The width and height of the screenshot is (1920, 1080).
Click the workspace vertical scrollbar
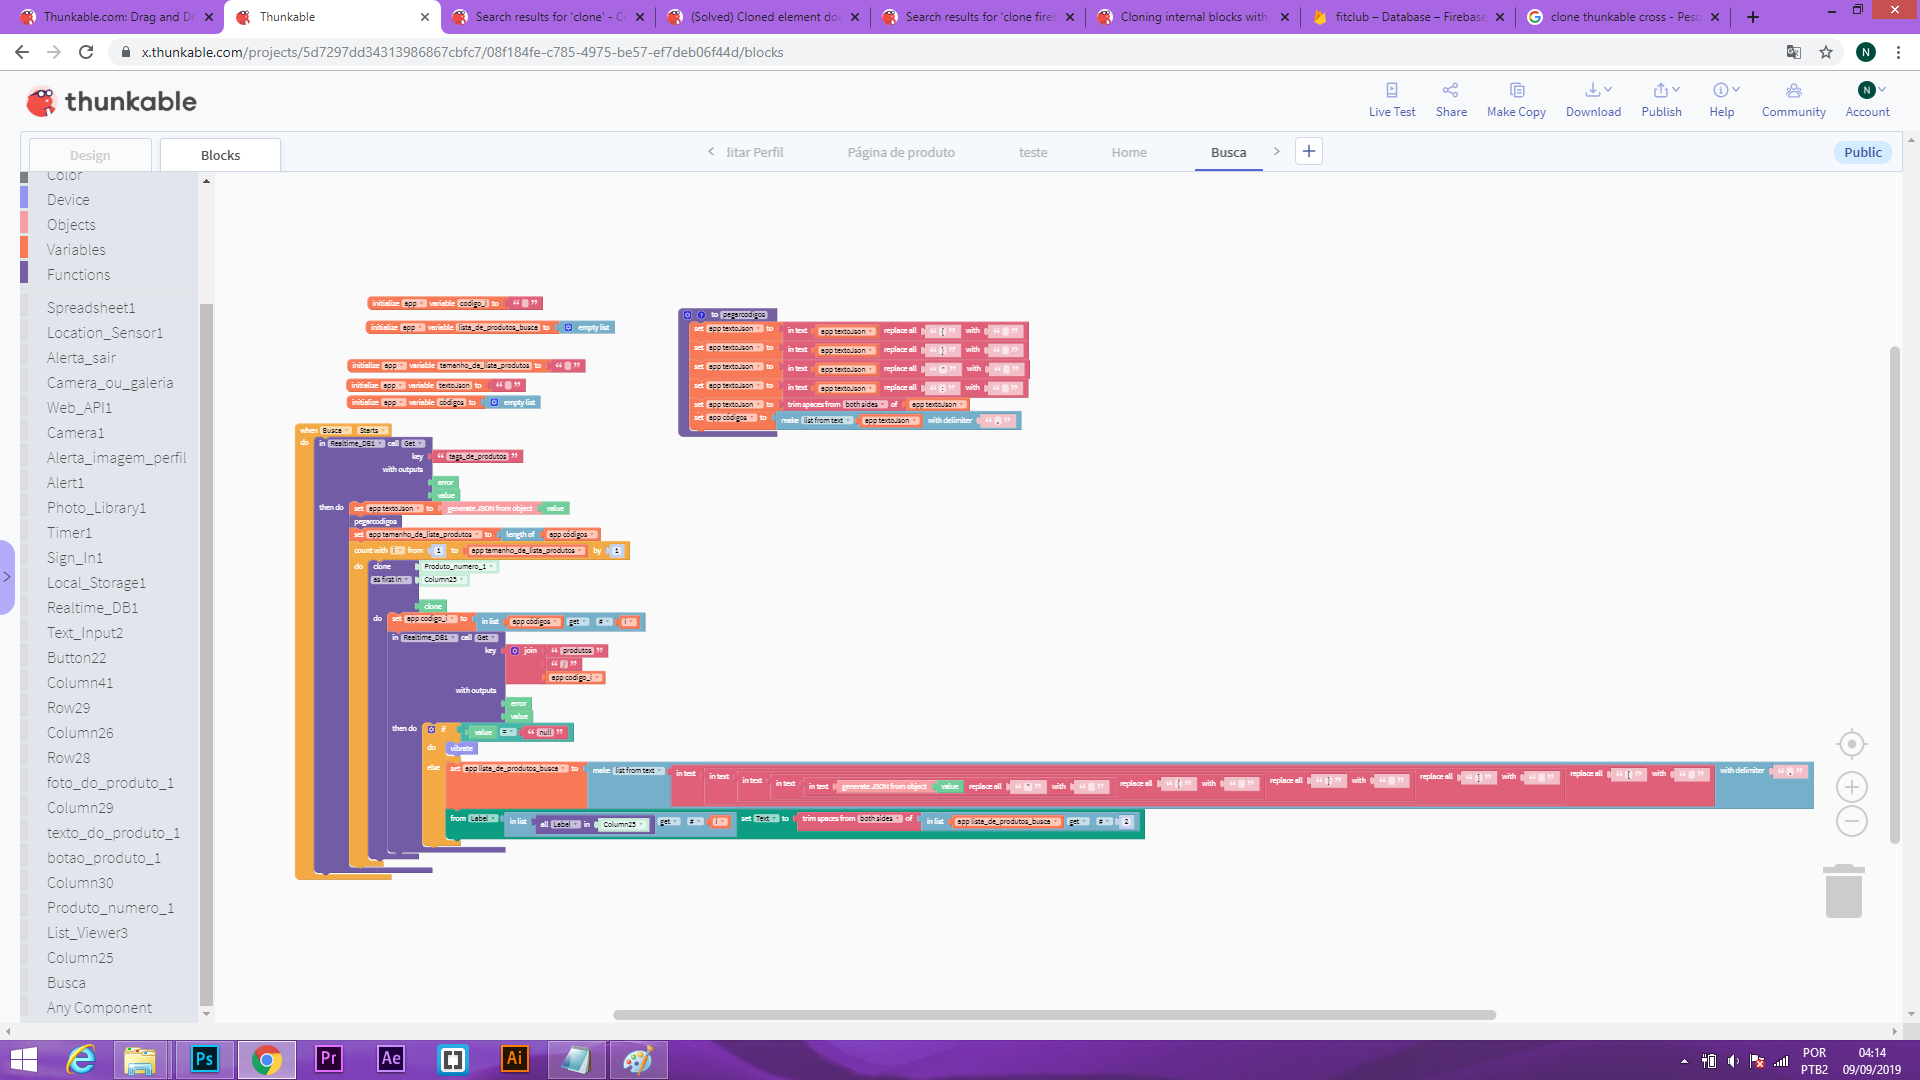tap(1894, 595)
